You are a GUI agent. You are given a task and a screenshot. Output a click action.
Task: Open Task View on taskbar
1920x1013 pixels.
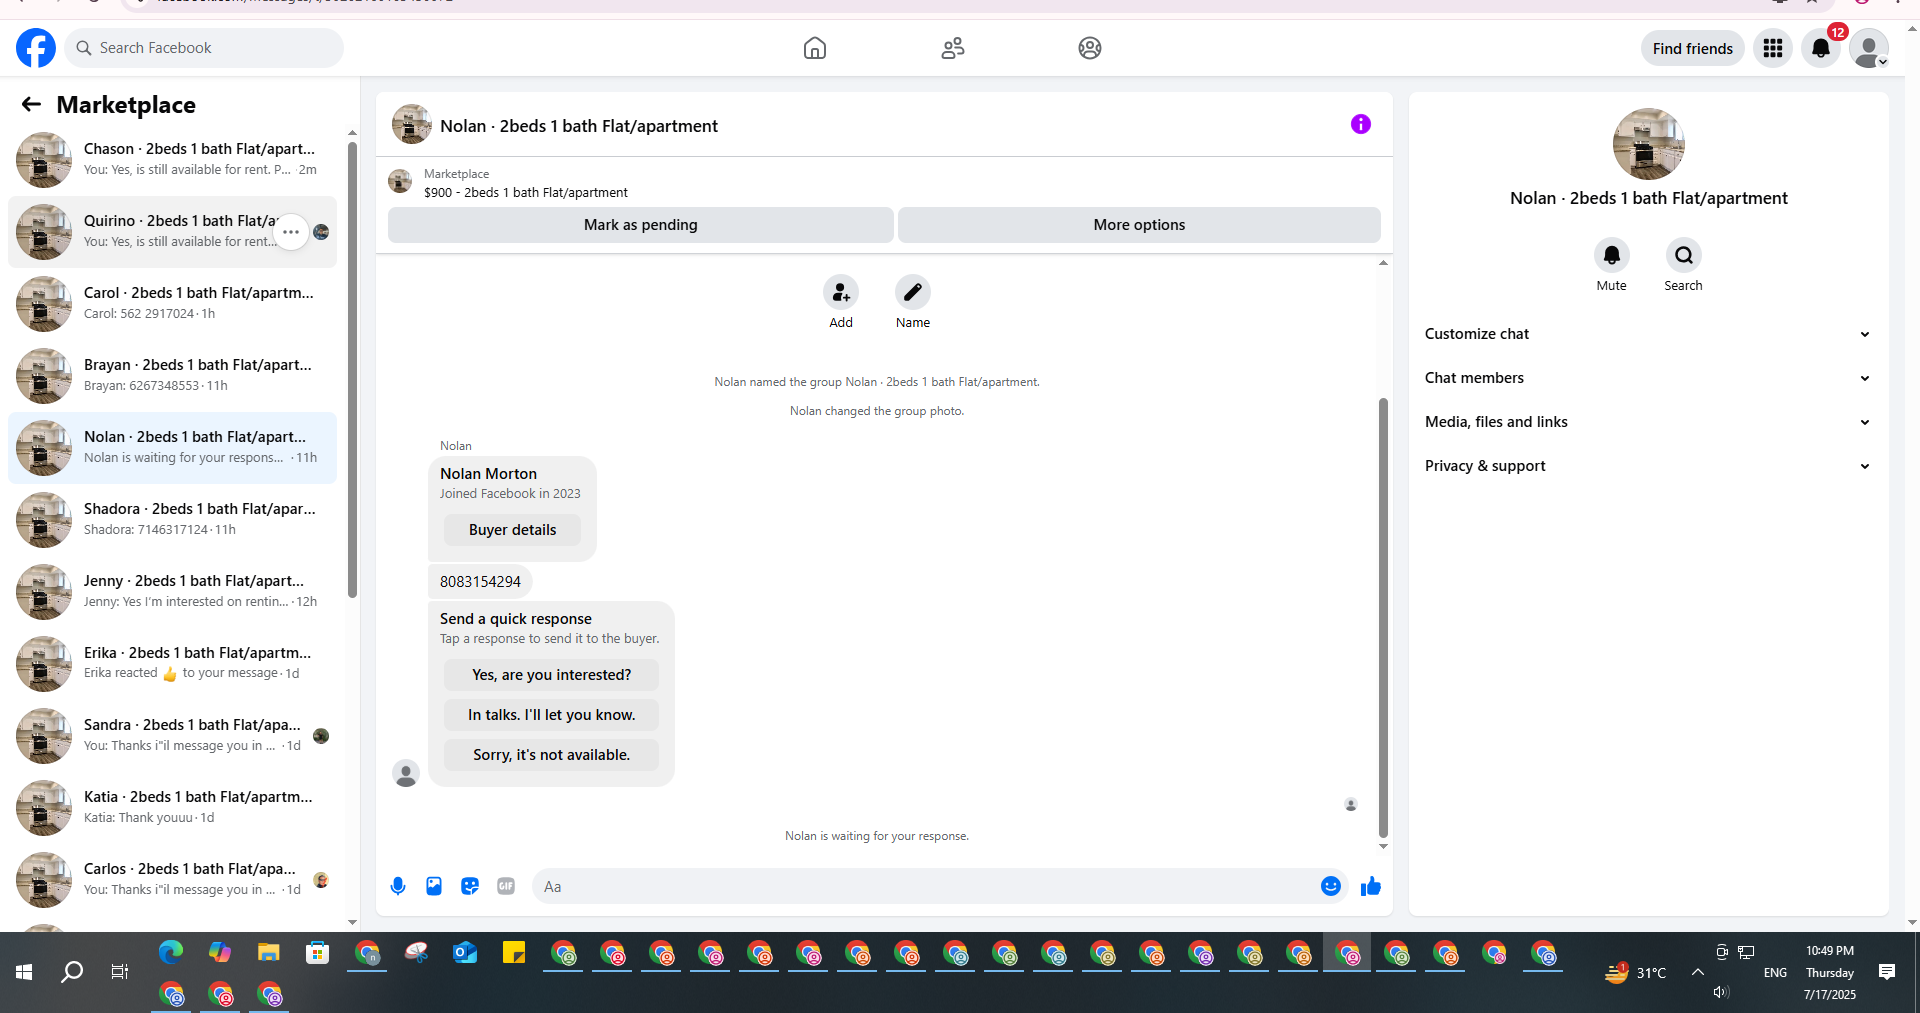pos(120,972)
